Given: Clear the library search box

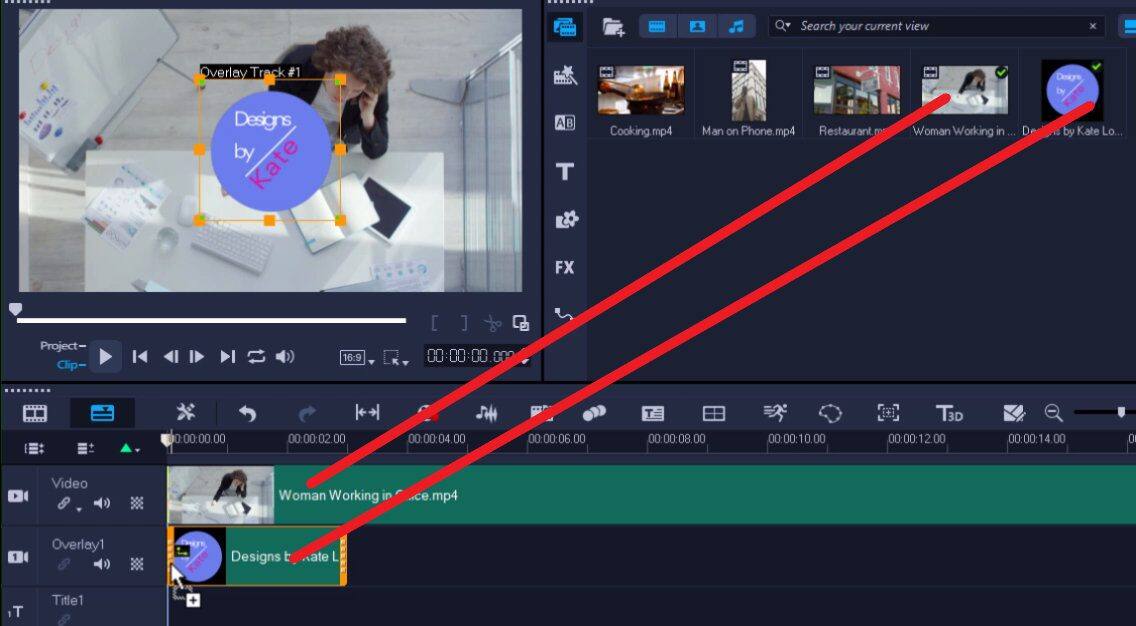Looking at the screenshot, I should pos(1092,26).
